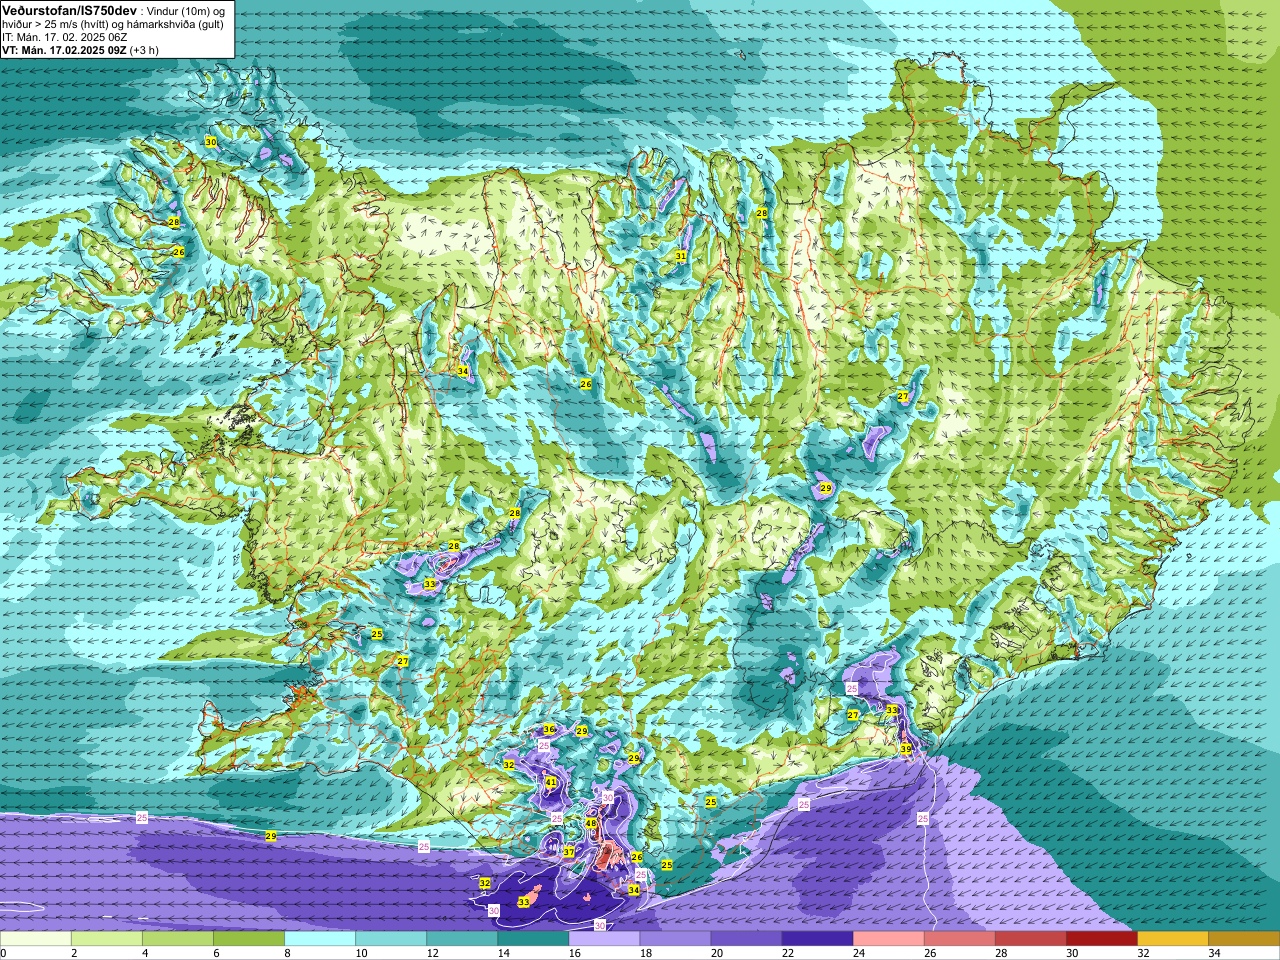1280x960 pixels.
Task: Select legend scale number '14'
Action: tap(503, 953)
